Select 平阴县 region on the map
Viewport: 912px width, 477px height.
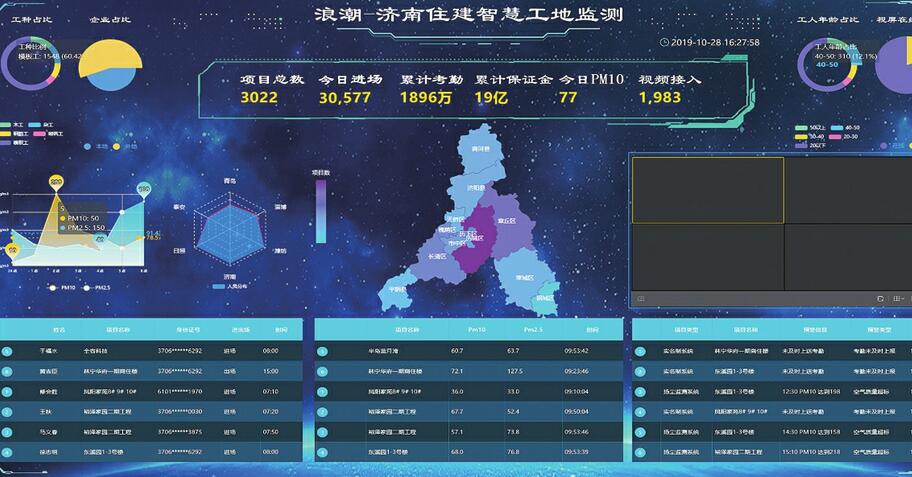click(x=397, y=290)
